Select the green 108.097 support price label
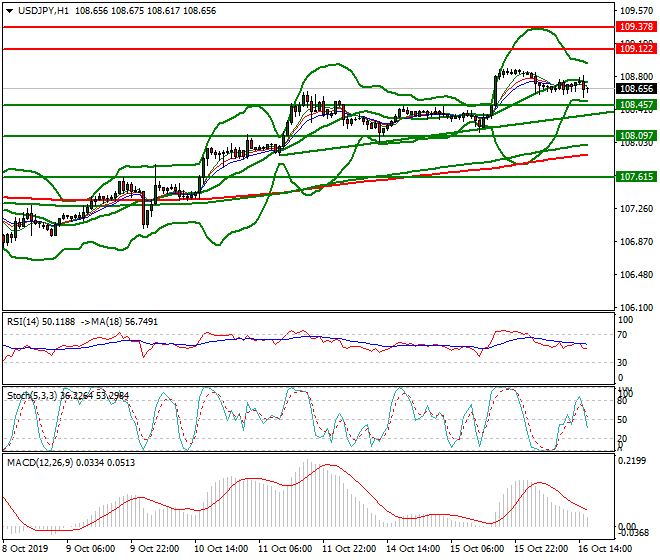 636,136
